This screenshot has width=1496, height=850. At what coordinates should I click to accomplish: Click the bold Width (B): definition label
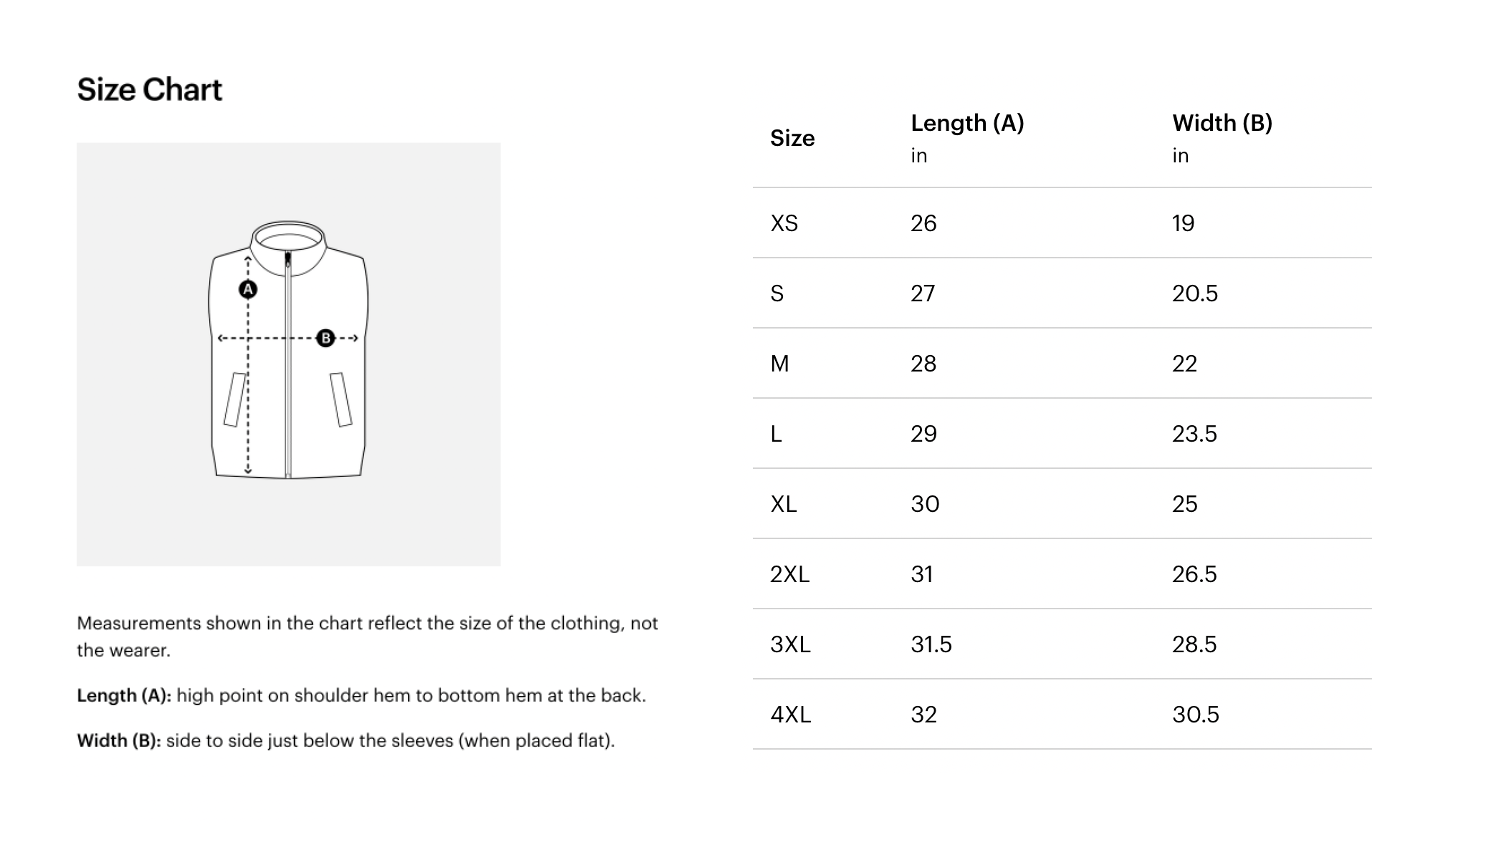(119, 741)
